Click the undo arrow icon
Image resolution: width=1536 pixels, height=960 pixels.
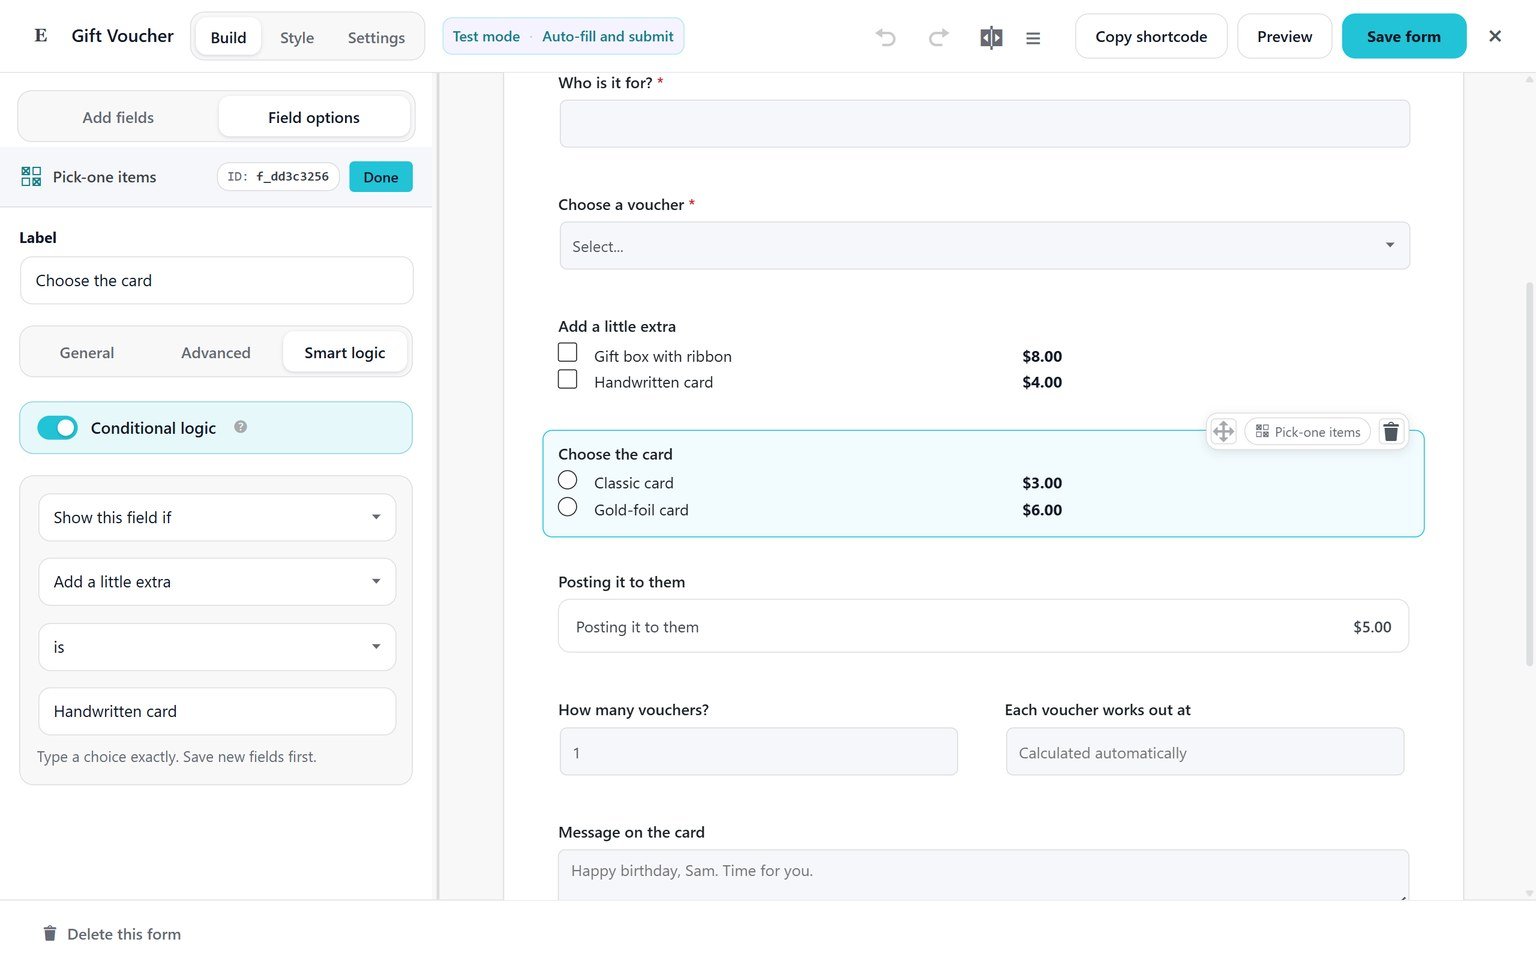(x=885, y=37)
